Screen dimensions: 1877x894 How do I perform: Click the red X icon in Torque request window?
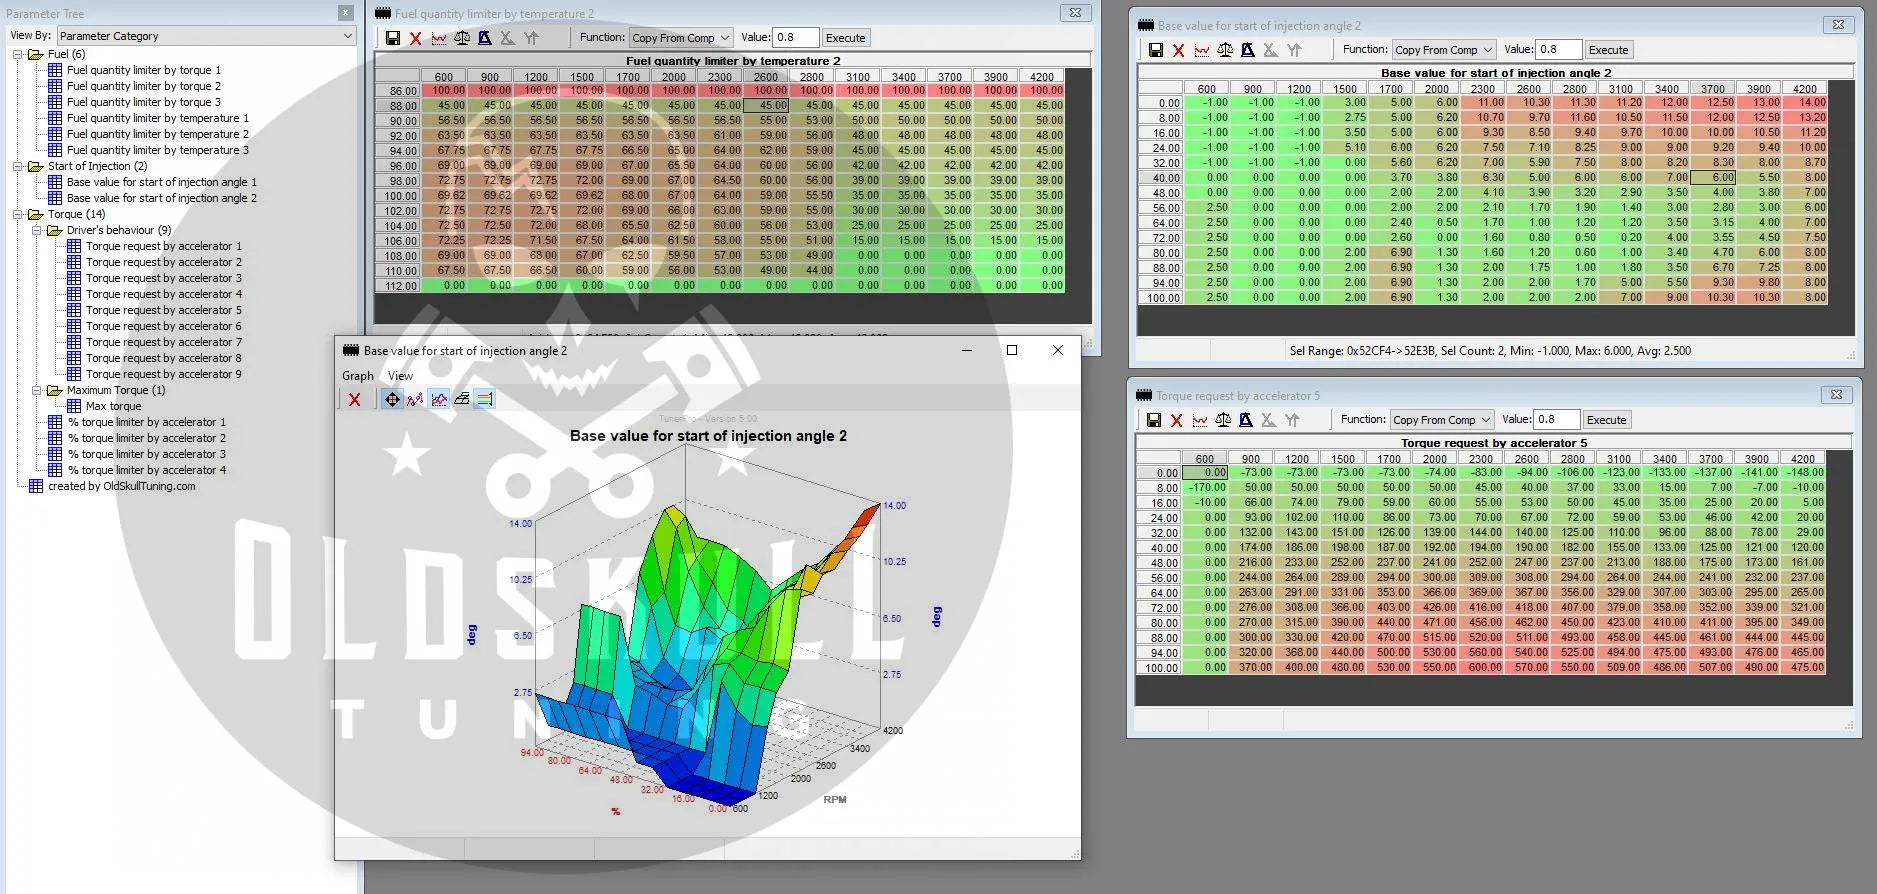(1176, 420)
